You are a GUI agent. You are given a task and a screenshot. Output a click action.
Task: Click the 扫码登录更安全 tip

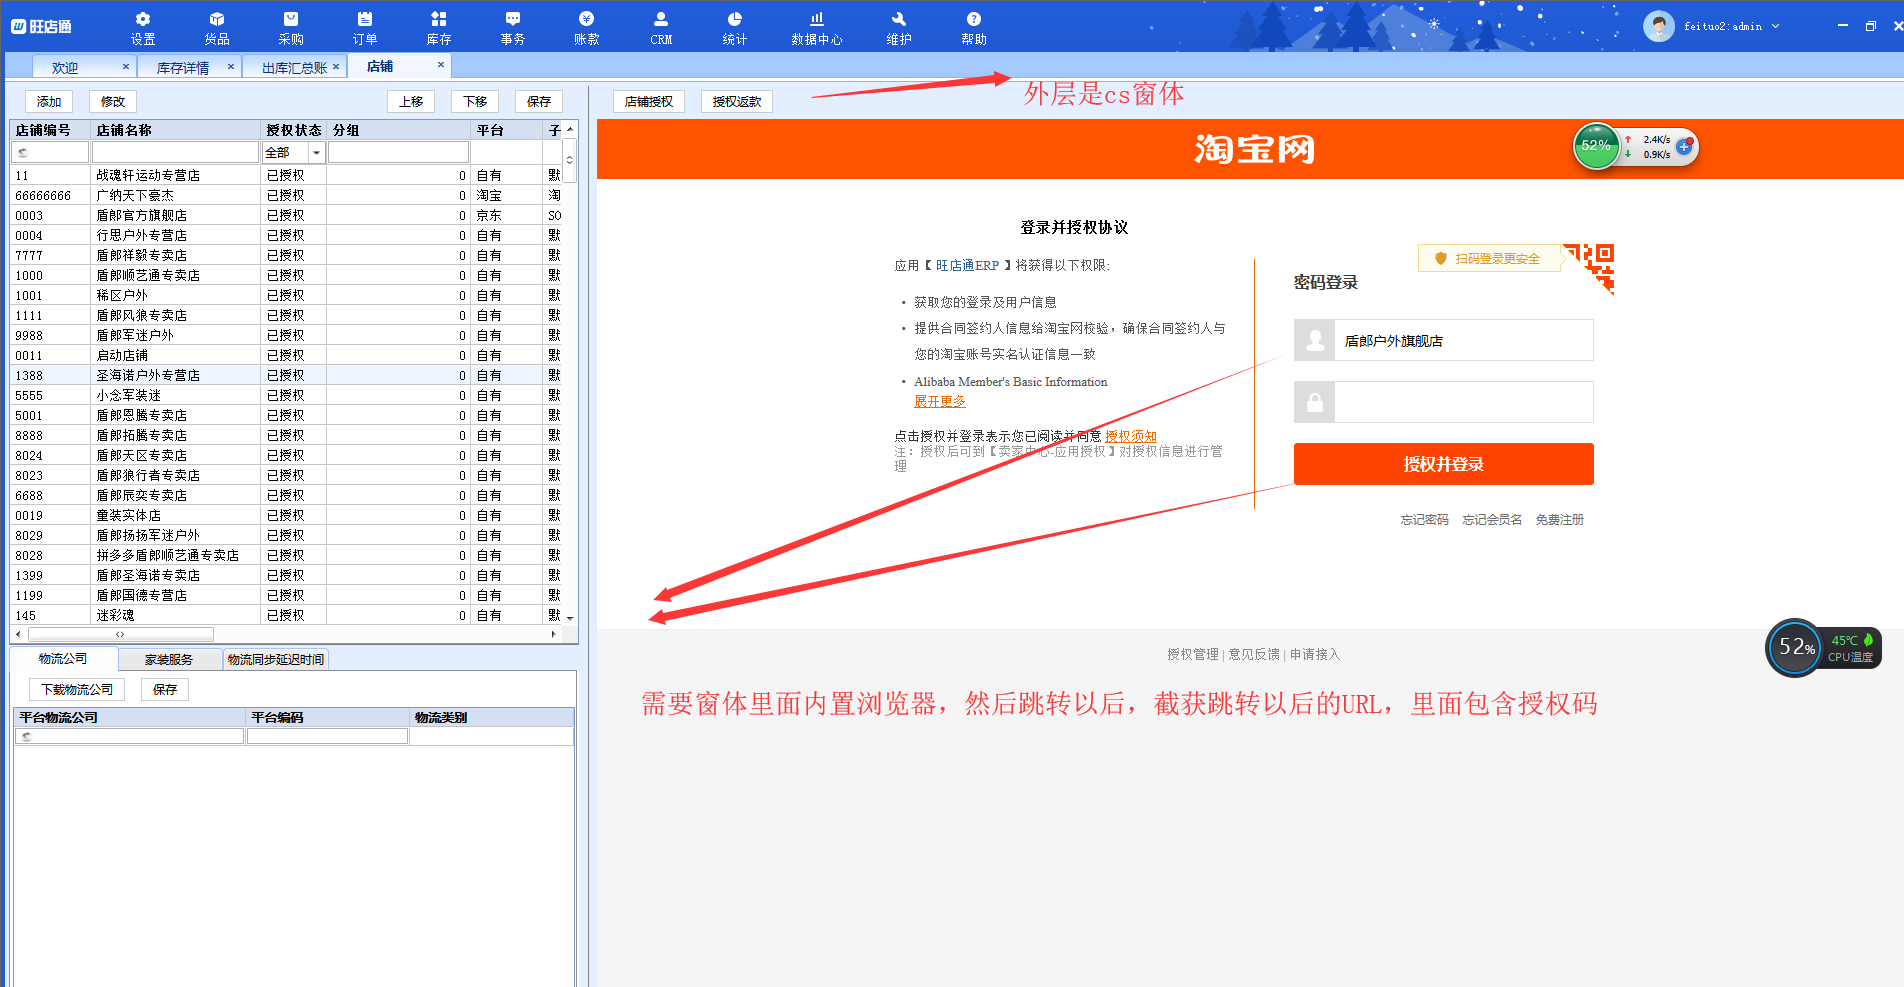pyautogui.click(x=1489, y=258)
